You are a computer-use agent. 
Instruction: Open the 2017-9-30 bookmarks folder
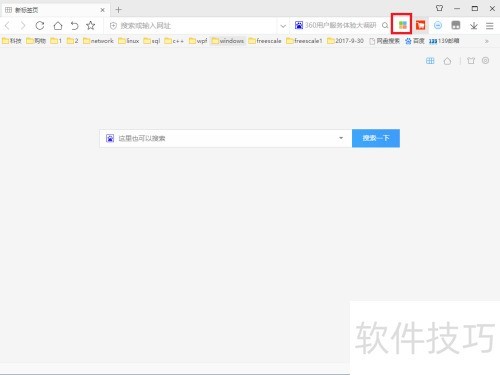tap(345, 41)
